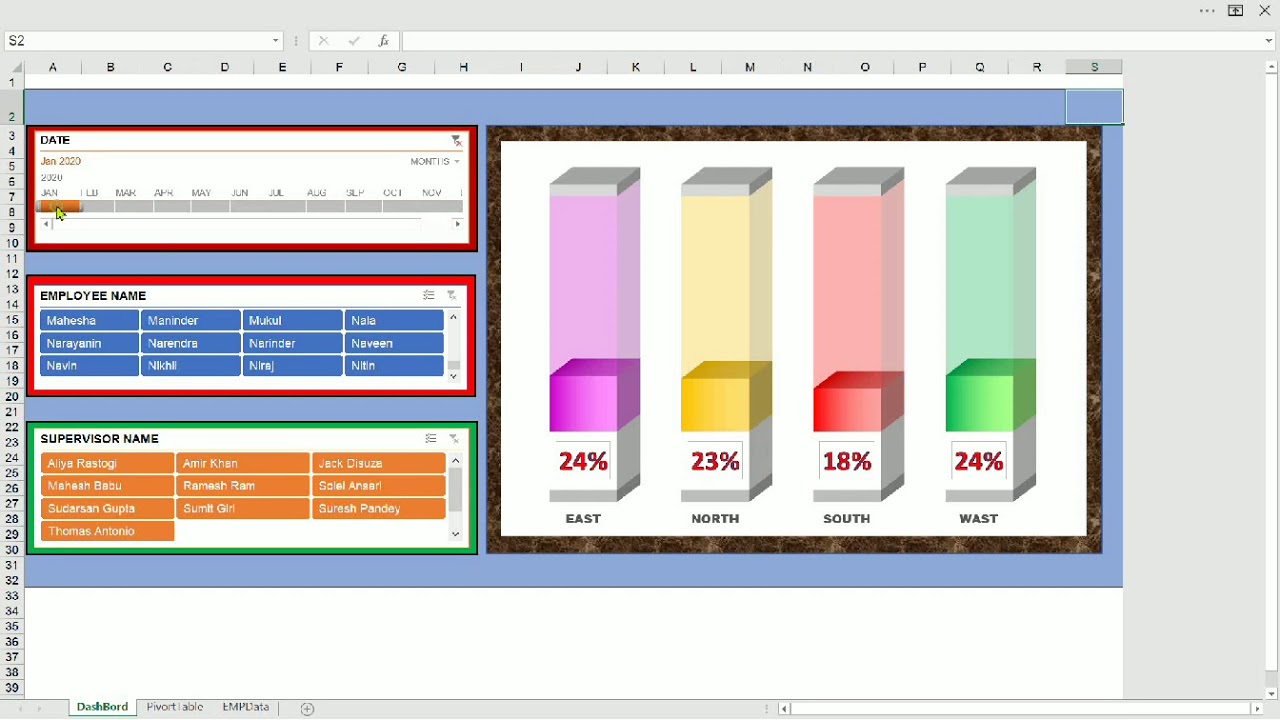Switch to the EMPData sheet tab
Viewport: 1280px width, 720px height.
point(246,707)
